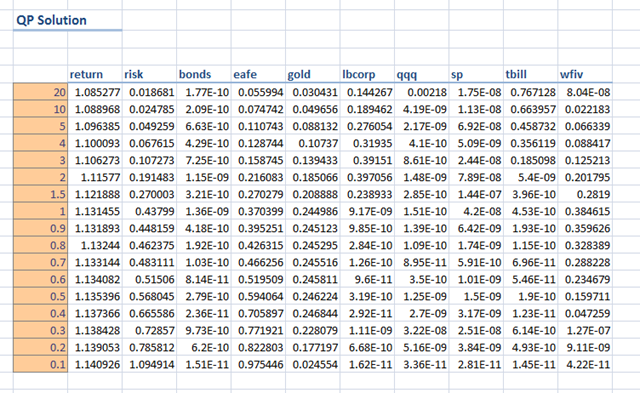Image resolution: width=640 pixels, height=393 pixels.
Task: Click the orange cell with value 0.5
Action: [x=40, y=296]
